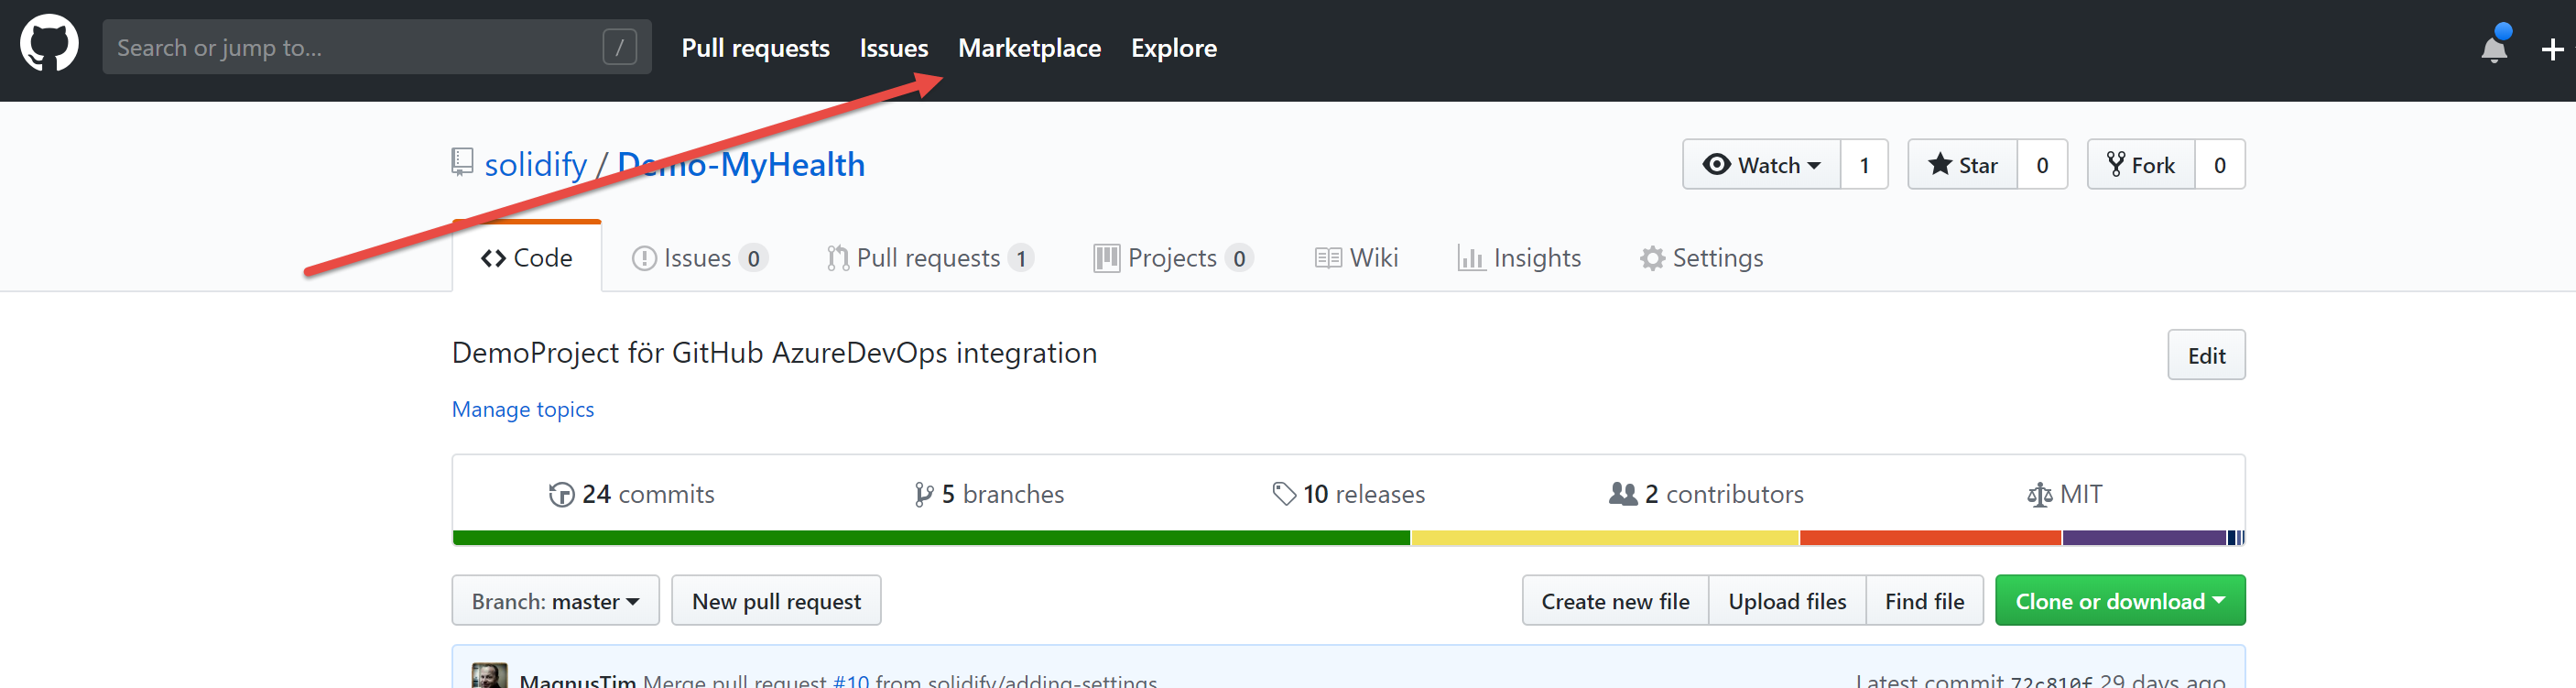Viewport: 2576px width, 688px height.
Task: Click the notifications bell icon
Action: (2494, 47)
